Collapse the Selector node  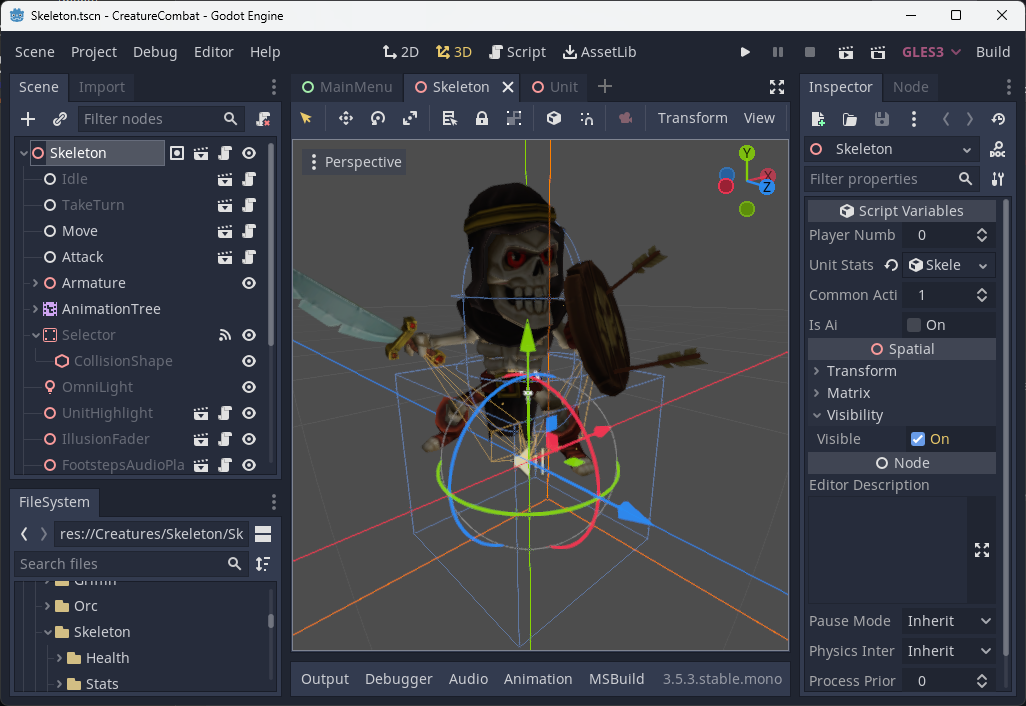tap(35, 335)
